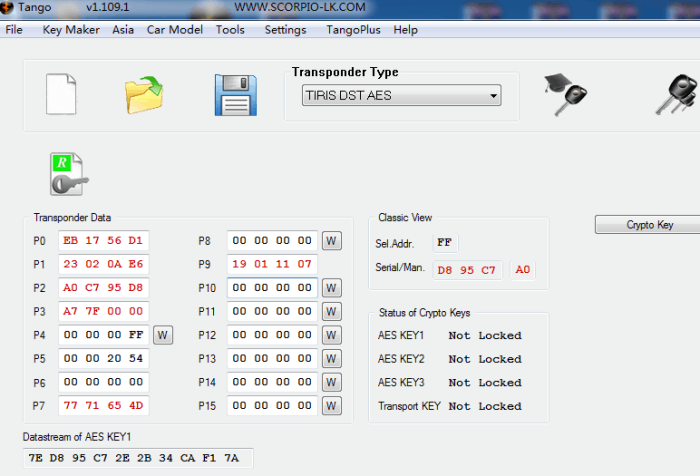Open the Car Model menu
Screen dimensions: 700x476
click(175, 30)
